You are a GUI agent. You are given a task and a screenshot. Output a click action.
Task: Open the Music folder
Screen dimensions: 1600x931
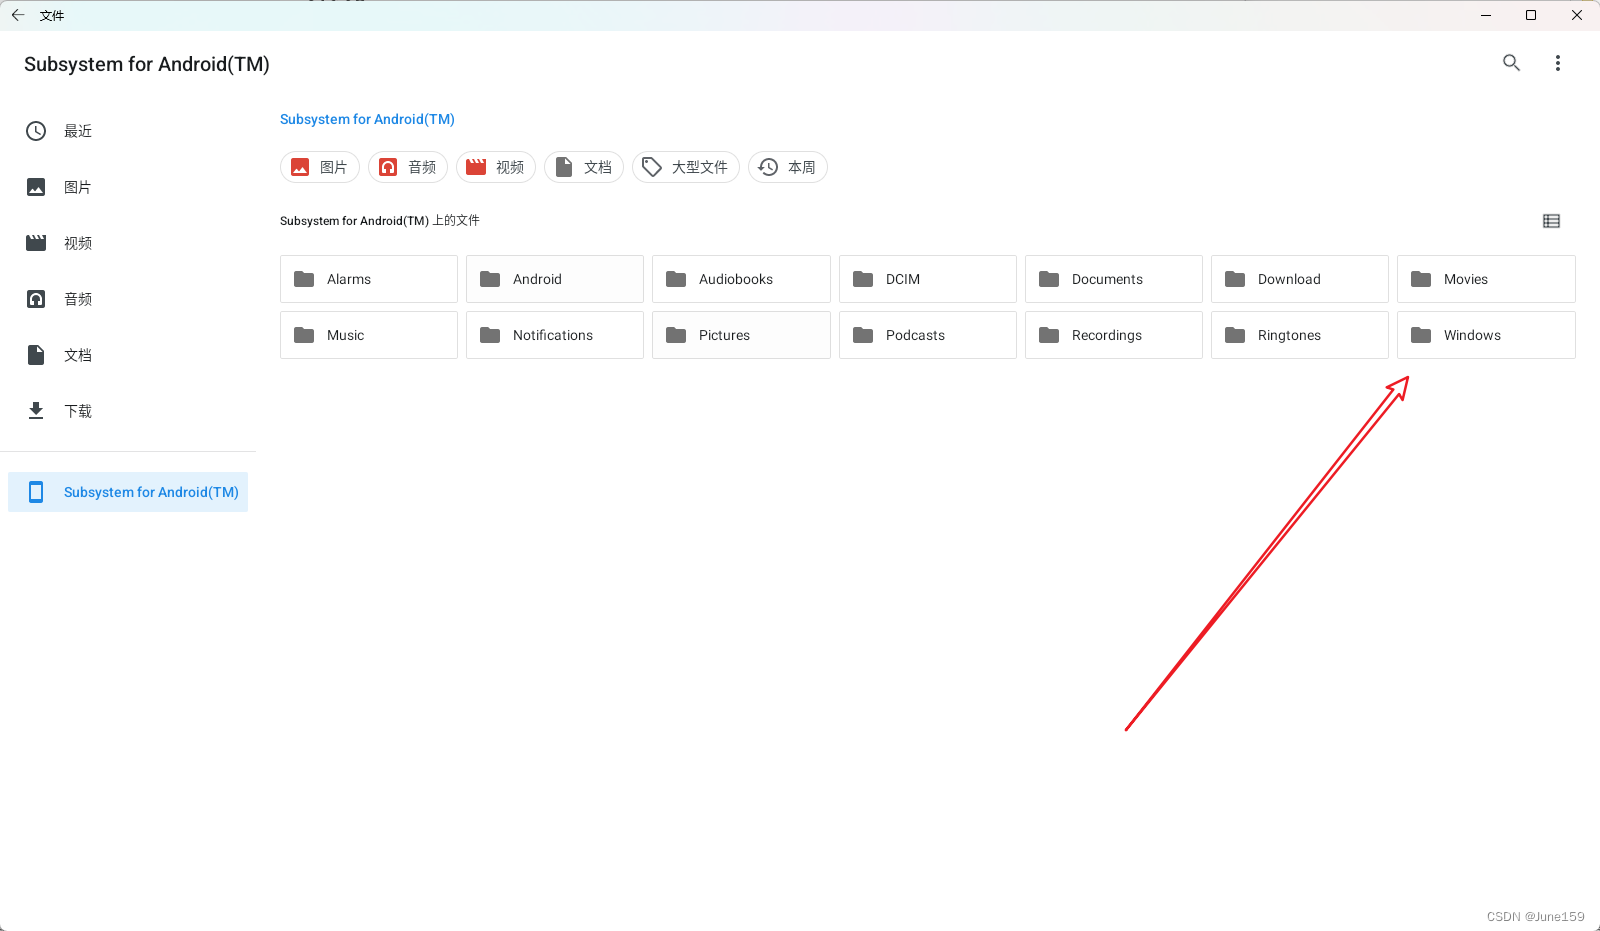(x=369, y=335)
